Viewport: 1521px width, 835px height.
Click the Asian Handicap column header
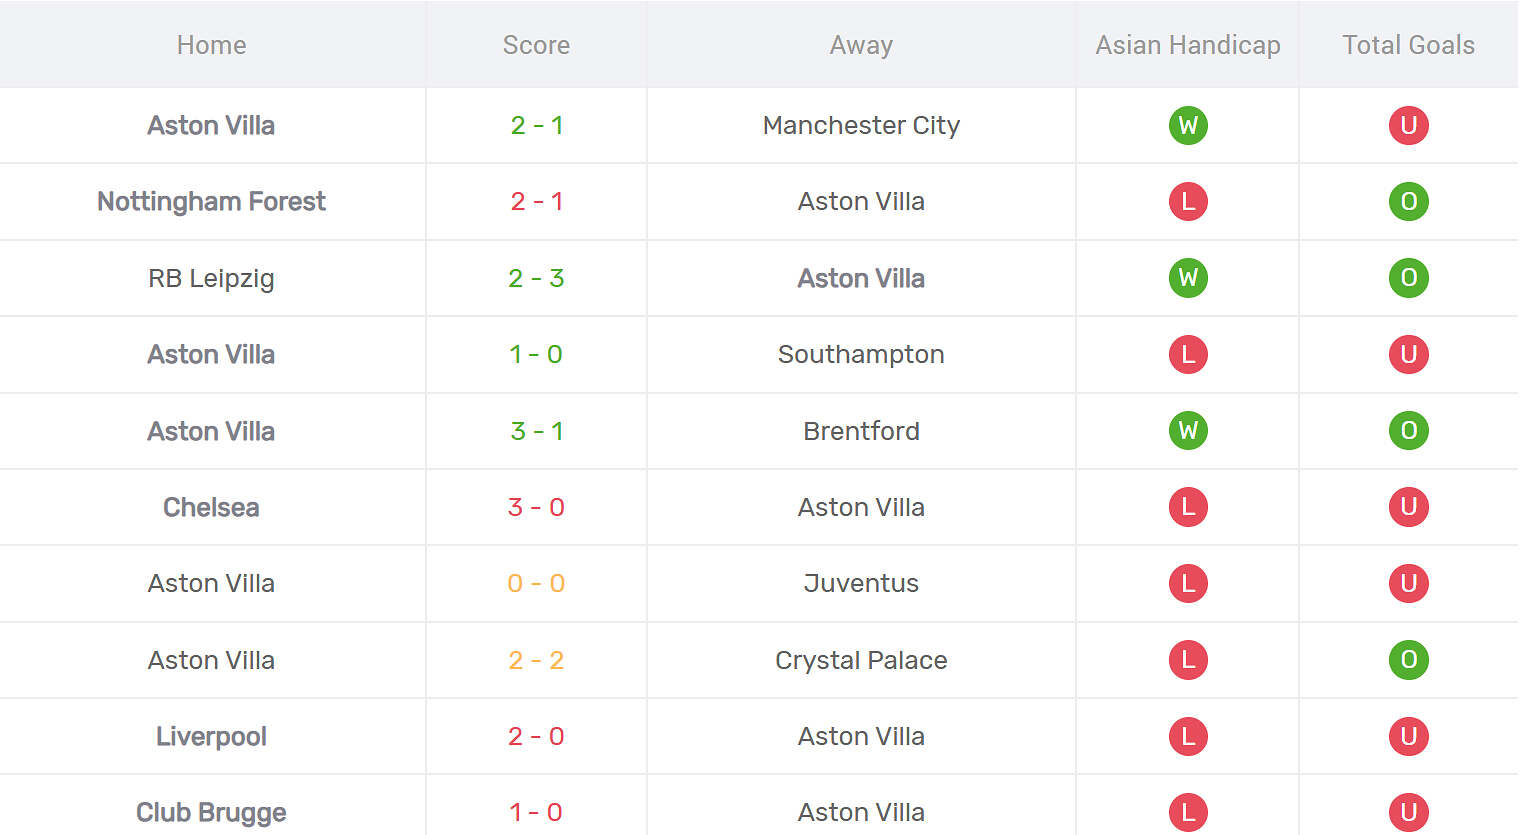[1187, 45]
